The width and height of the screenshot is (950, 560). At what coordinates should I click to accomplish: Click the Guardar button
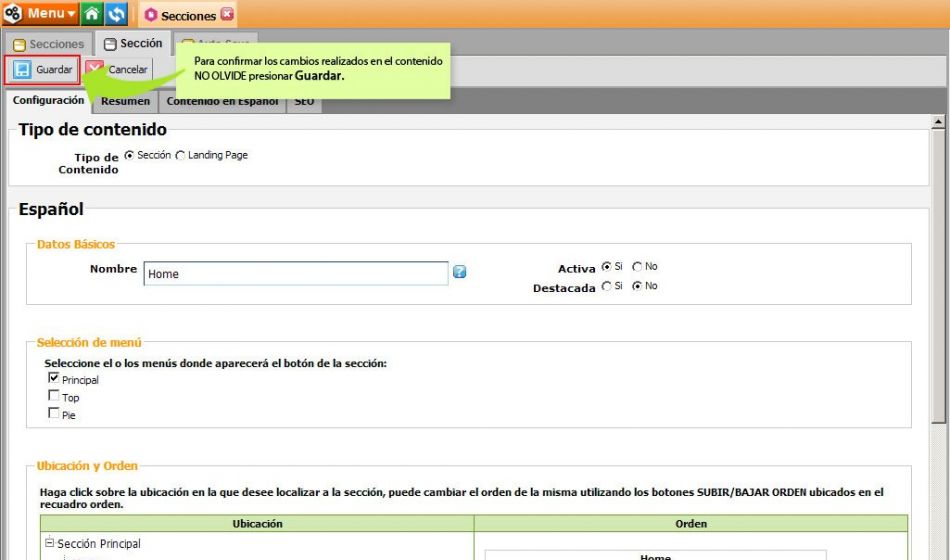[42, 70]
